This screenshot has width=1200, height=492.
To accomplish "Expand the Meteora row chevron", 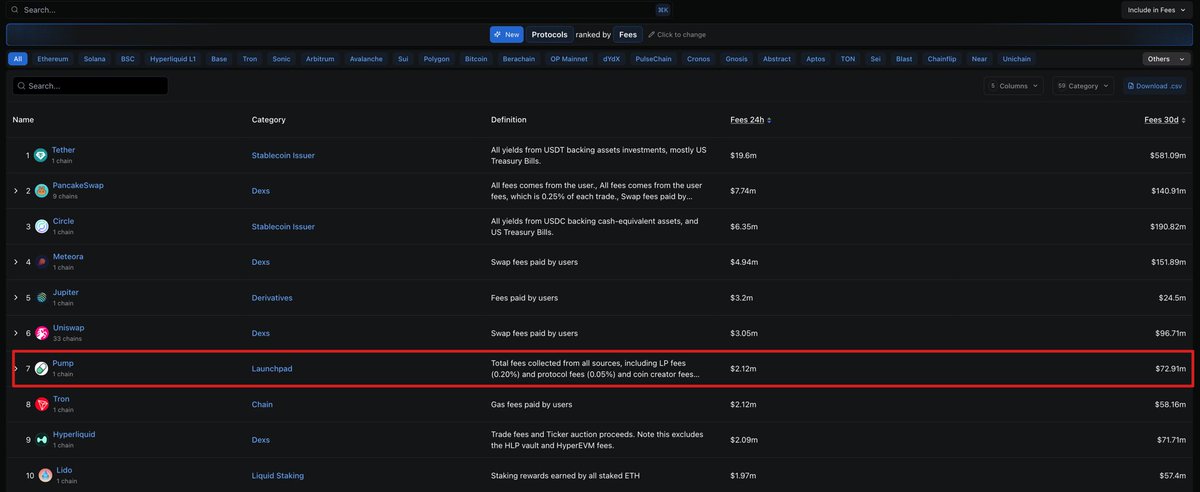I will pyautogui.click(x=15, y=262).
